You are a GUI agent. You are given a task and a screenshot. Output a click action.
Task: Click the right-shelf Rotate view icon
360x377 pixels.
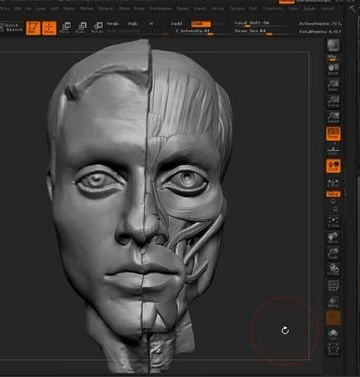pos(333,269)
